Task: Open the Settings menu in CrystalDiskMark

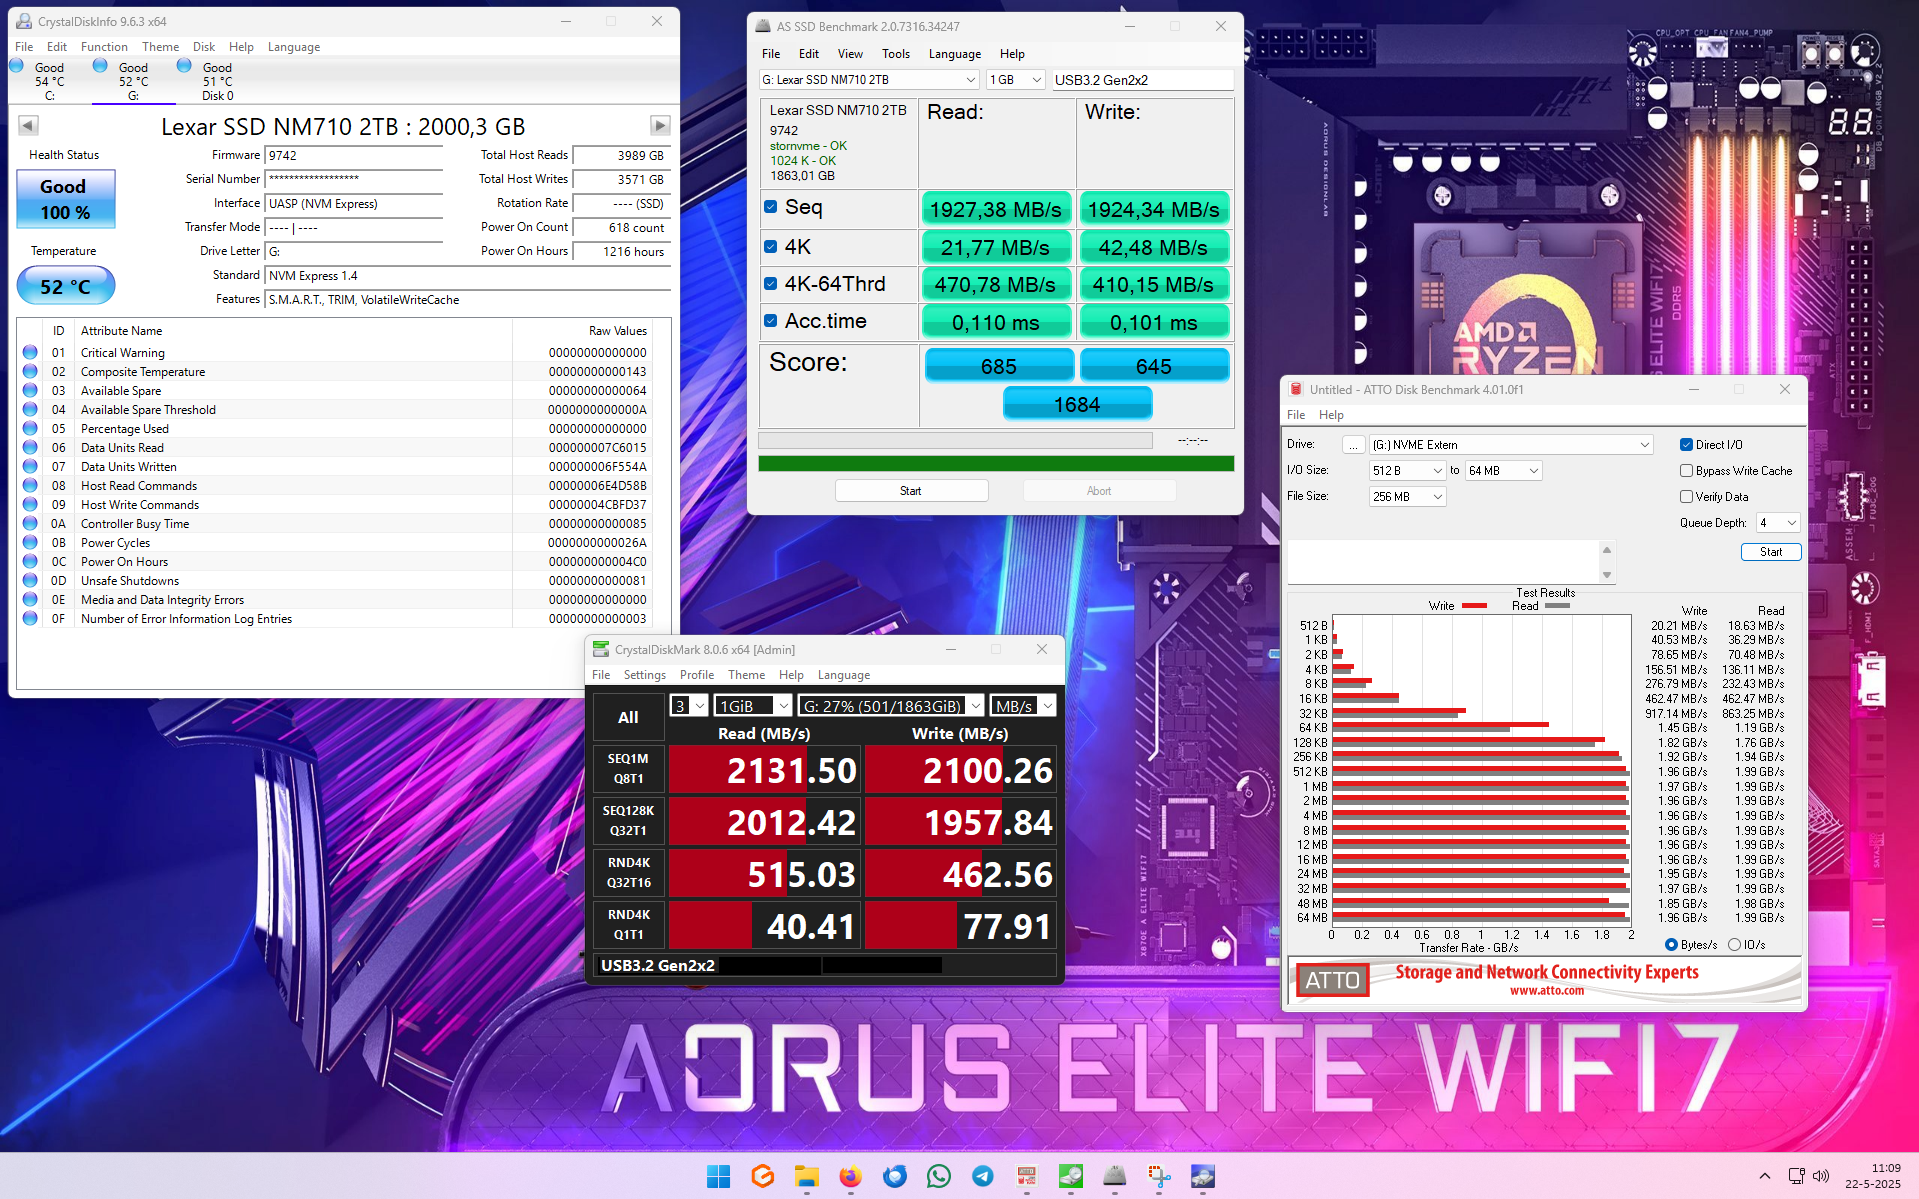Action: click(x=644, y=675)
